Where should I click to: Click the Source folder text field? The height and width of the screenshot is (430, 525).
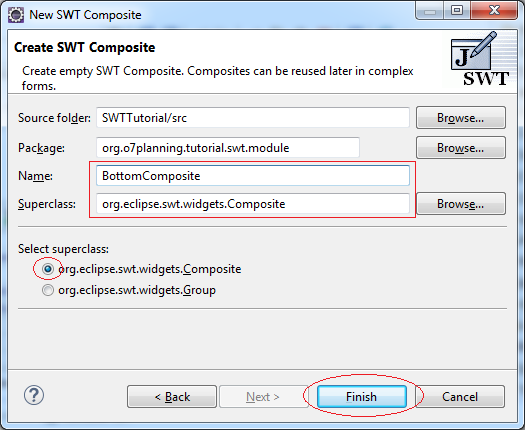click(x=253, y=118)
